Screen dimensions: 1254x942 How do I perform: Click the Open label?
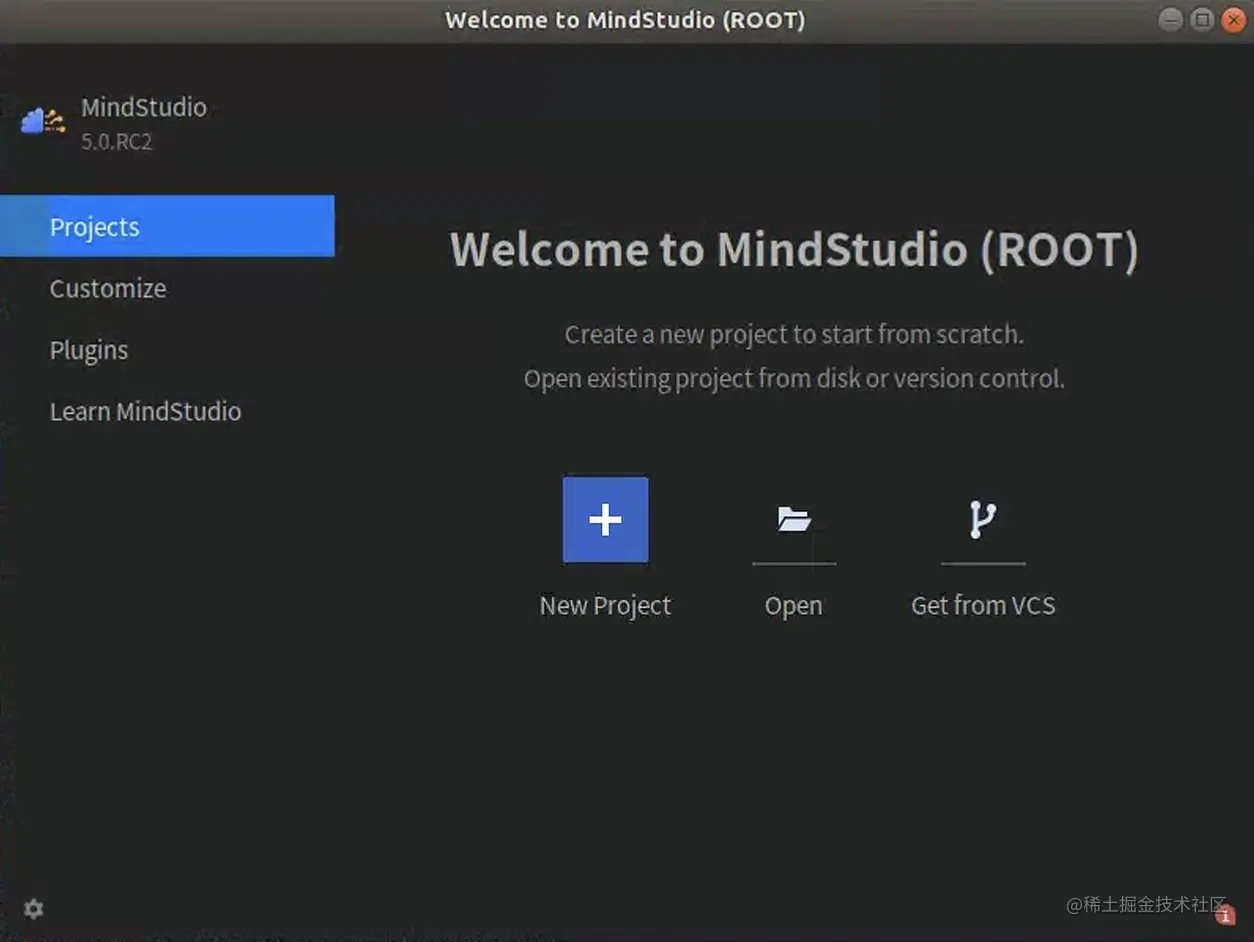pos(794,606)
